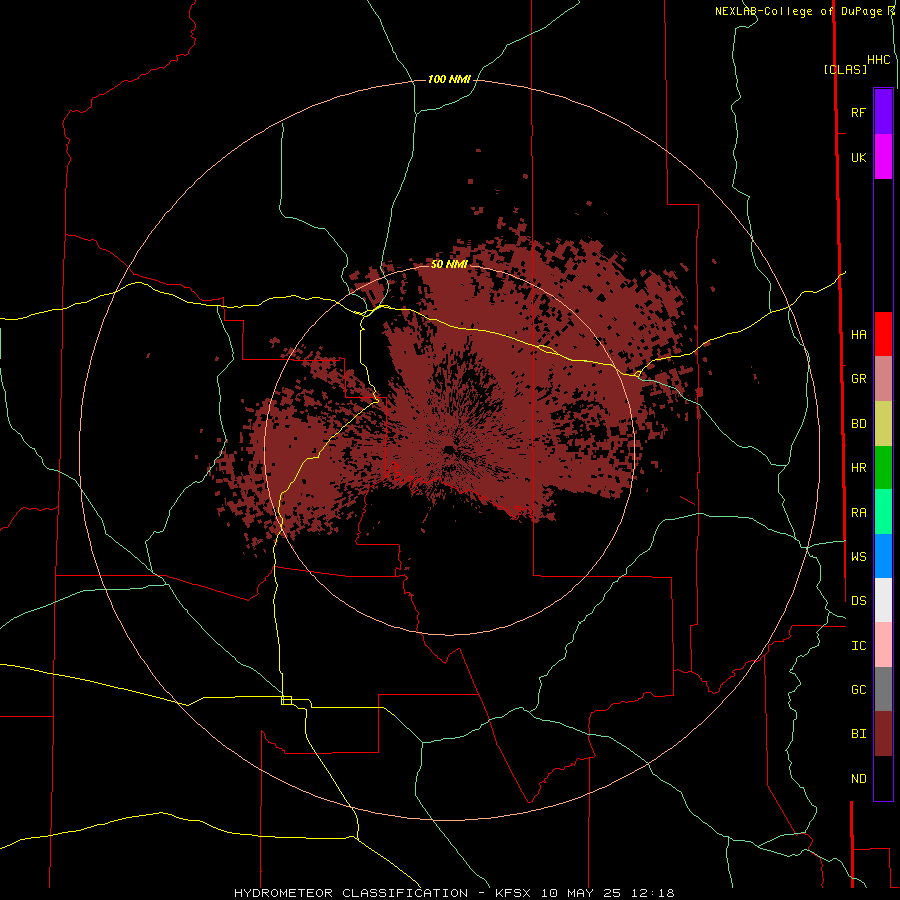Click the HA red legend swatch

click(x=883, y=334)
